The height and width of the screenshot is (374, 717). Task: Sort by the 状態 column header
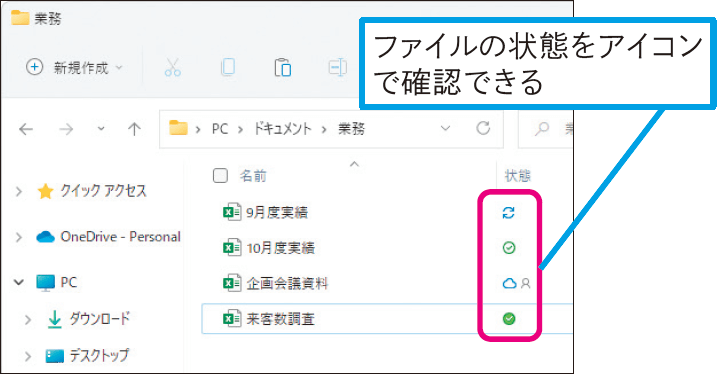[518, 176]
